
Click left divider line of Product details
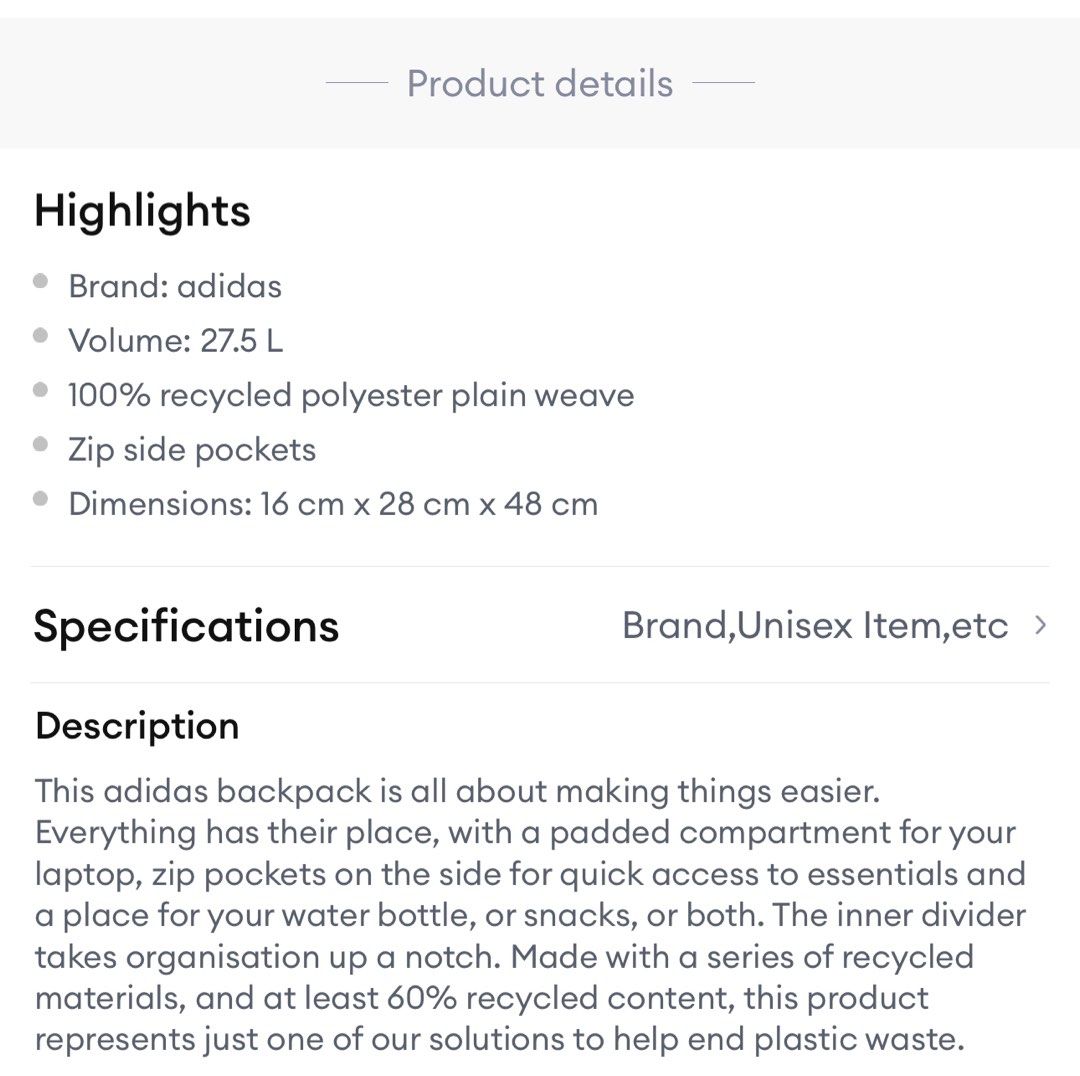(x=357, y=83)
